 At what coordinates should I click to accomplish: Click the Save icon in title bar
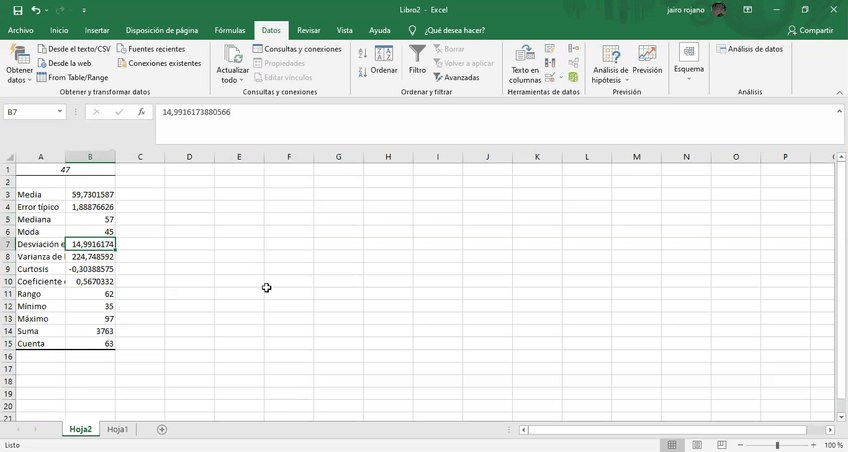[x=17, y=10]
